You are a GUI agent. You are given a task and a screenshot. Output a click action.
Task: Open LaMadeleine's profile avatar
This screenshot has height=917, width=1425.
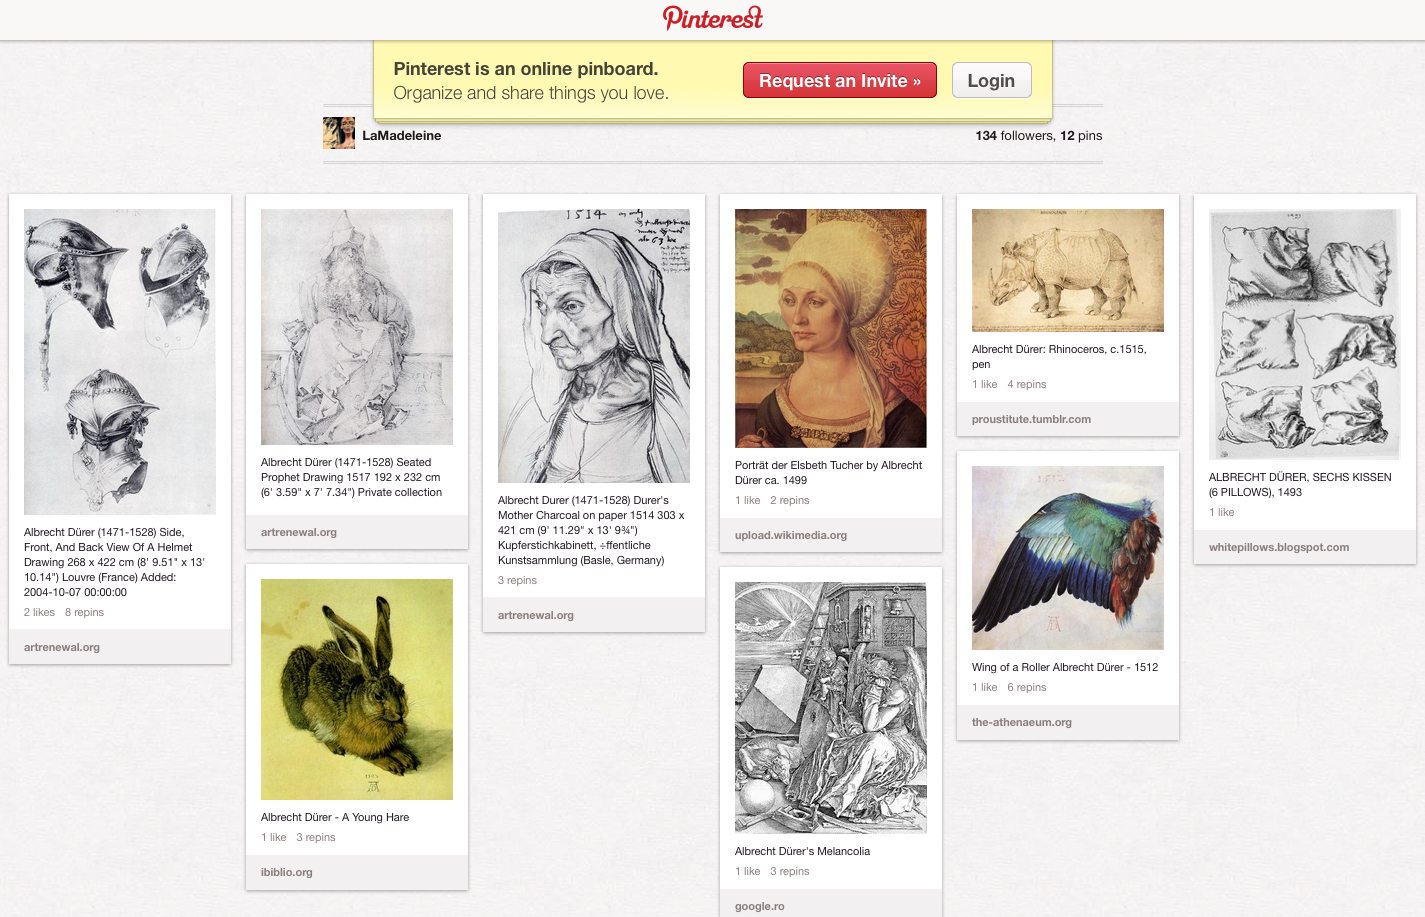click(339, 133)
